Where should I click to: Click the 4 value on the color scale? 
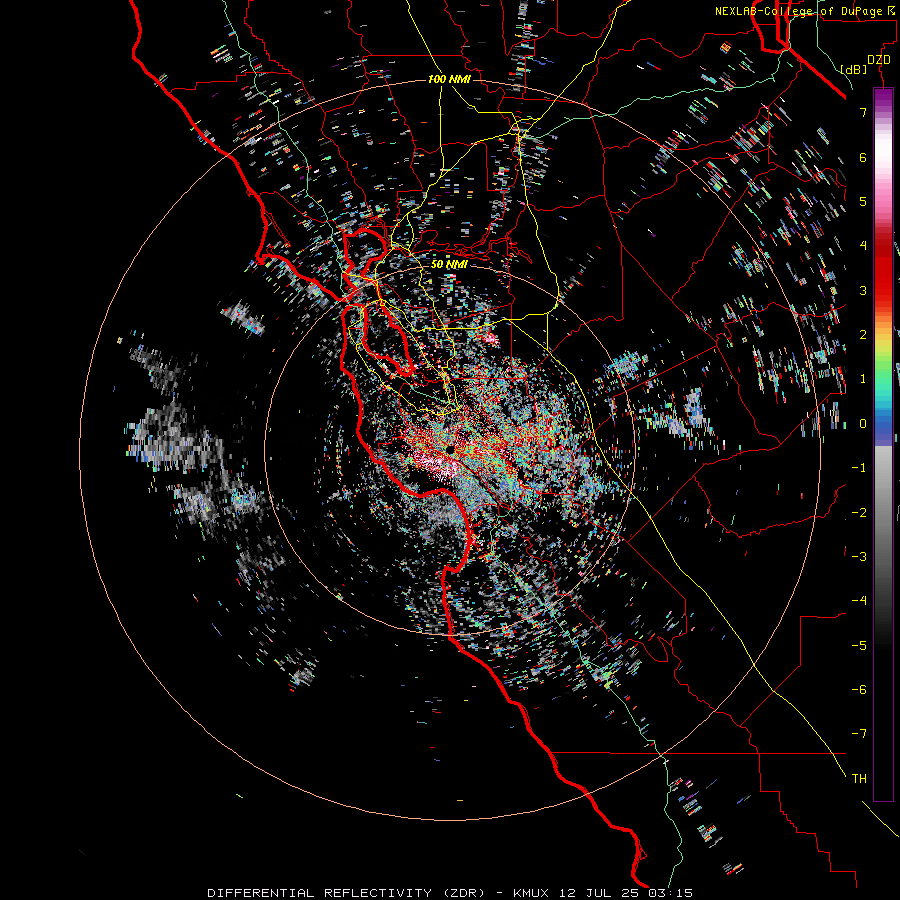863,246
